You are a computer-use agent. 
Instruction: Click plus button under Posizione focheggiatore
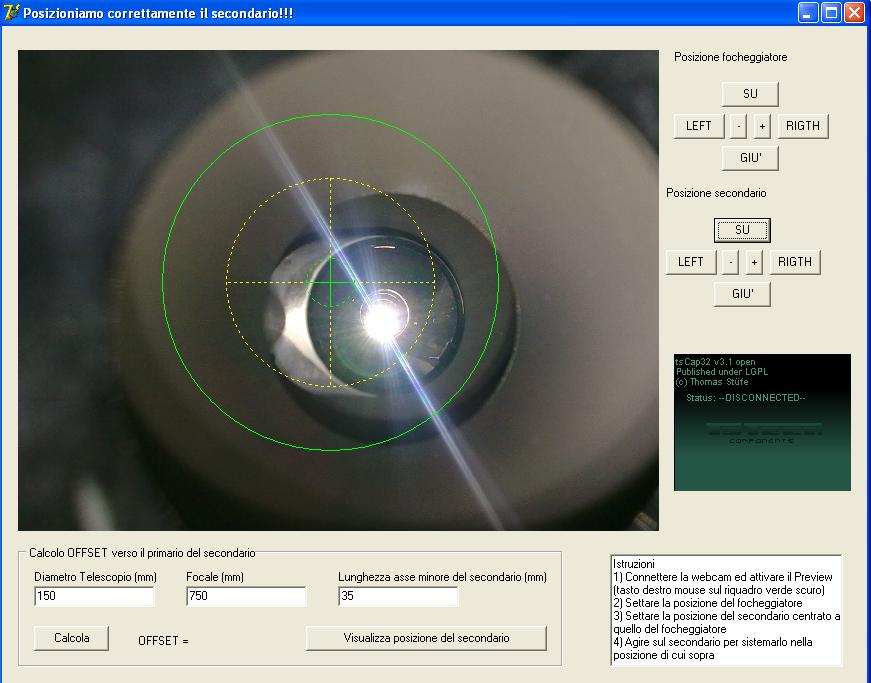point(762,126)
